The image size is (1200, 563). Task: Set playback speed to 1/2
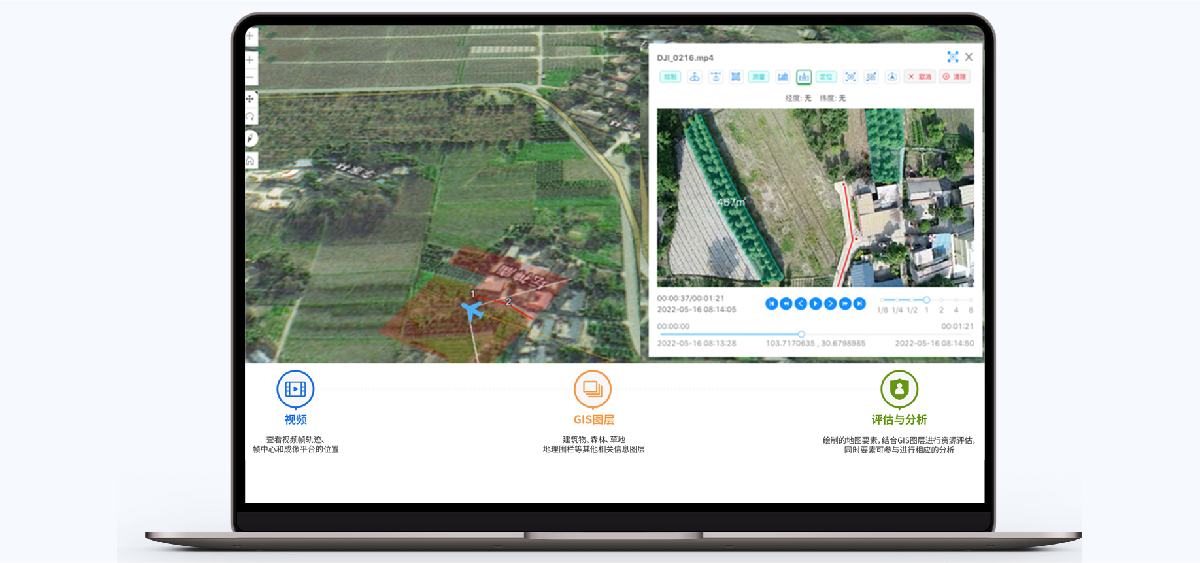pos(912,310)
